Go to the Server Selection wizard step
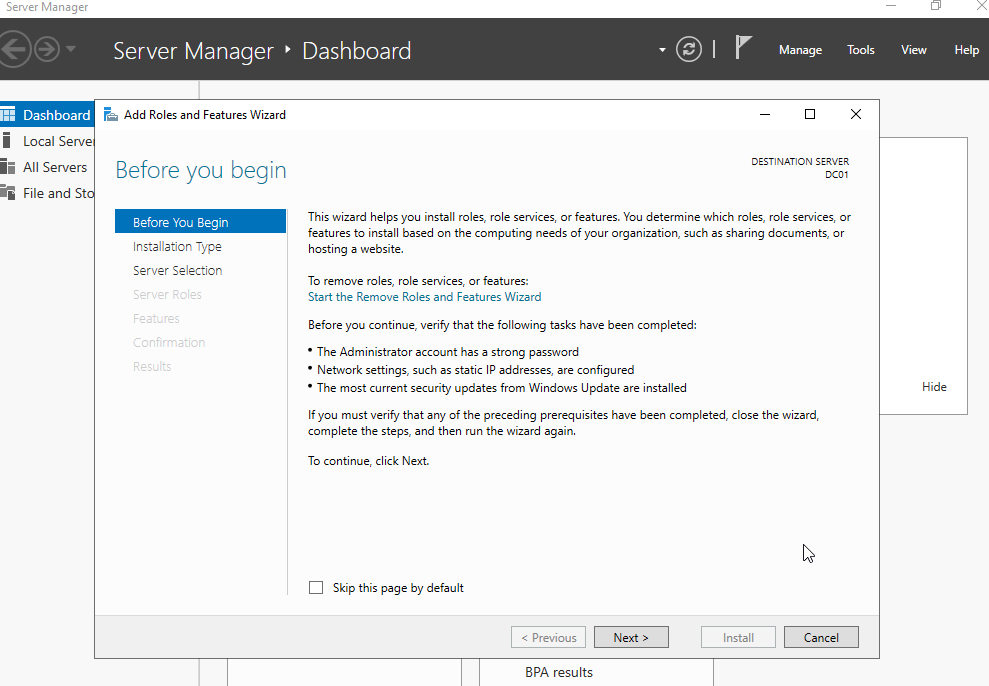989x686 pixels. pos(177,270)
